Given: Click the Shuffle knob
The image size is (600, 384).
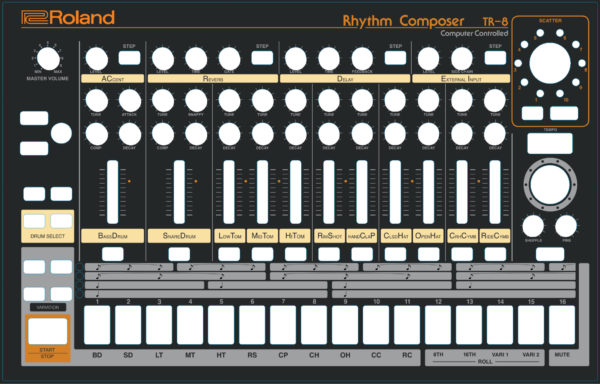Looking at the screenshot, I should 533,226.
